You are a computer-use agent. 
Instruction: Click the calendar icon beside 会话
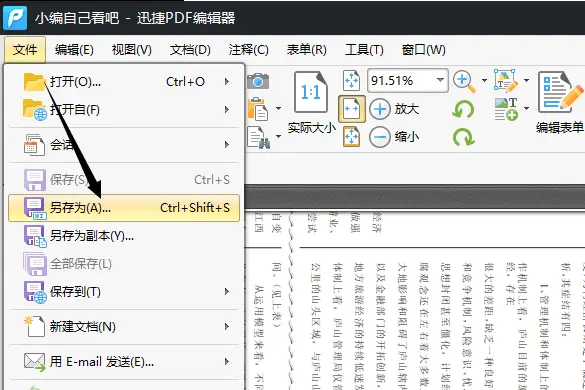(34, 145)
